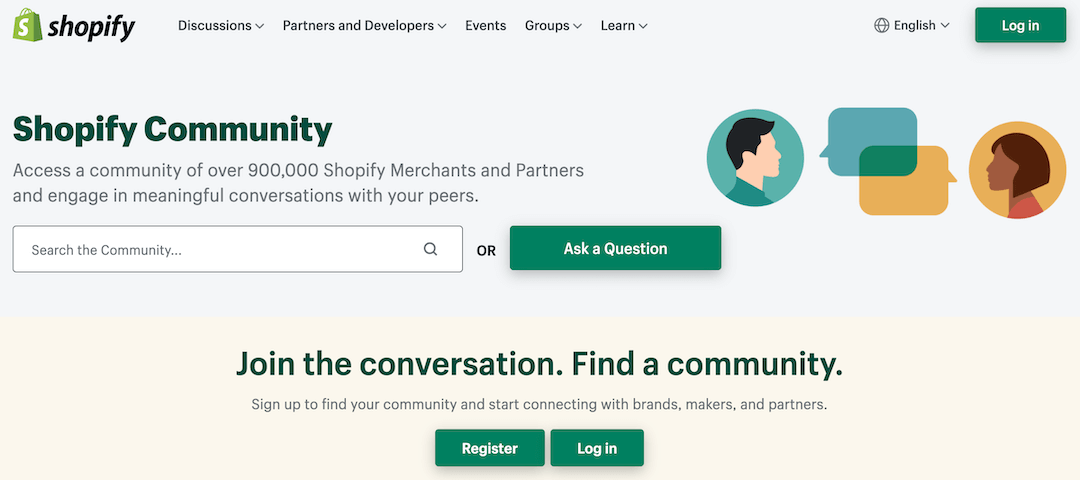
Task: Expand the Discussions dropdown menu
Action: (220, 25)
